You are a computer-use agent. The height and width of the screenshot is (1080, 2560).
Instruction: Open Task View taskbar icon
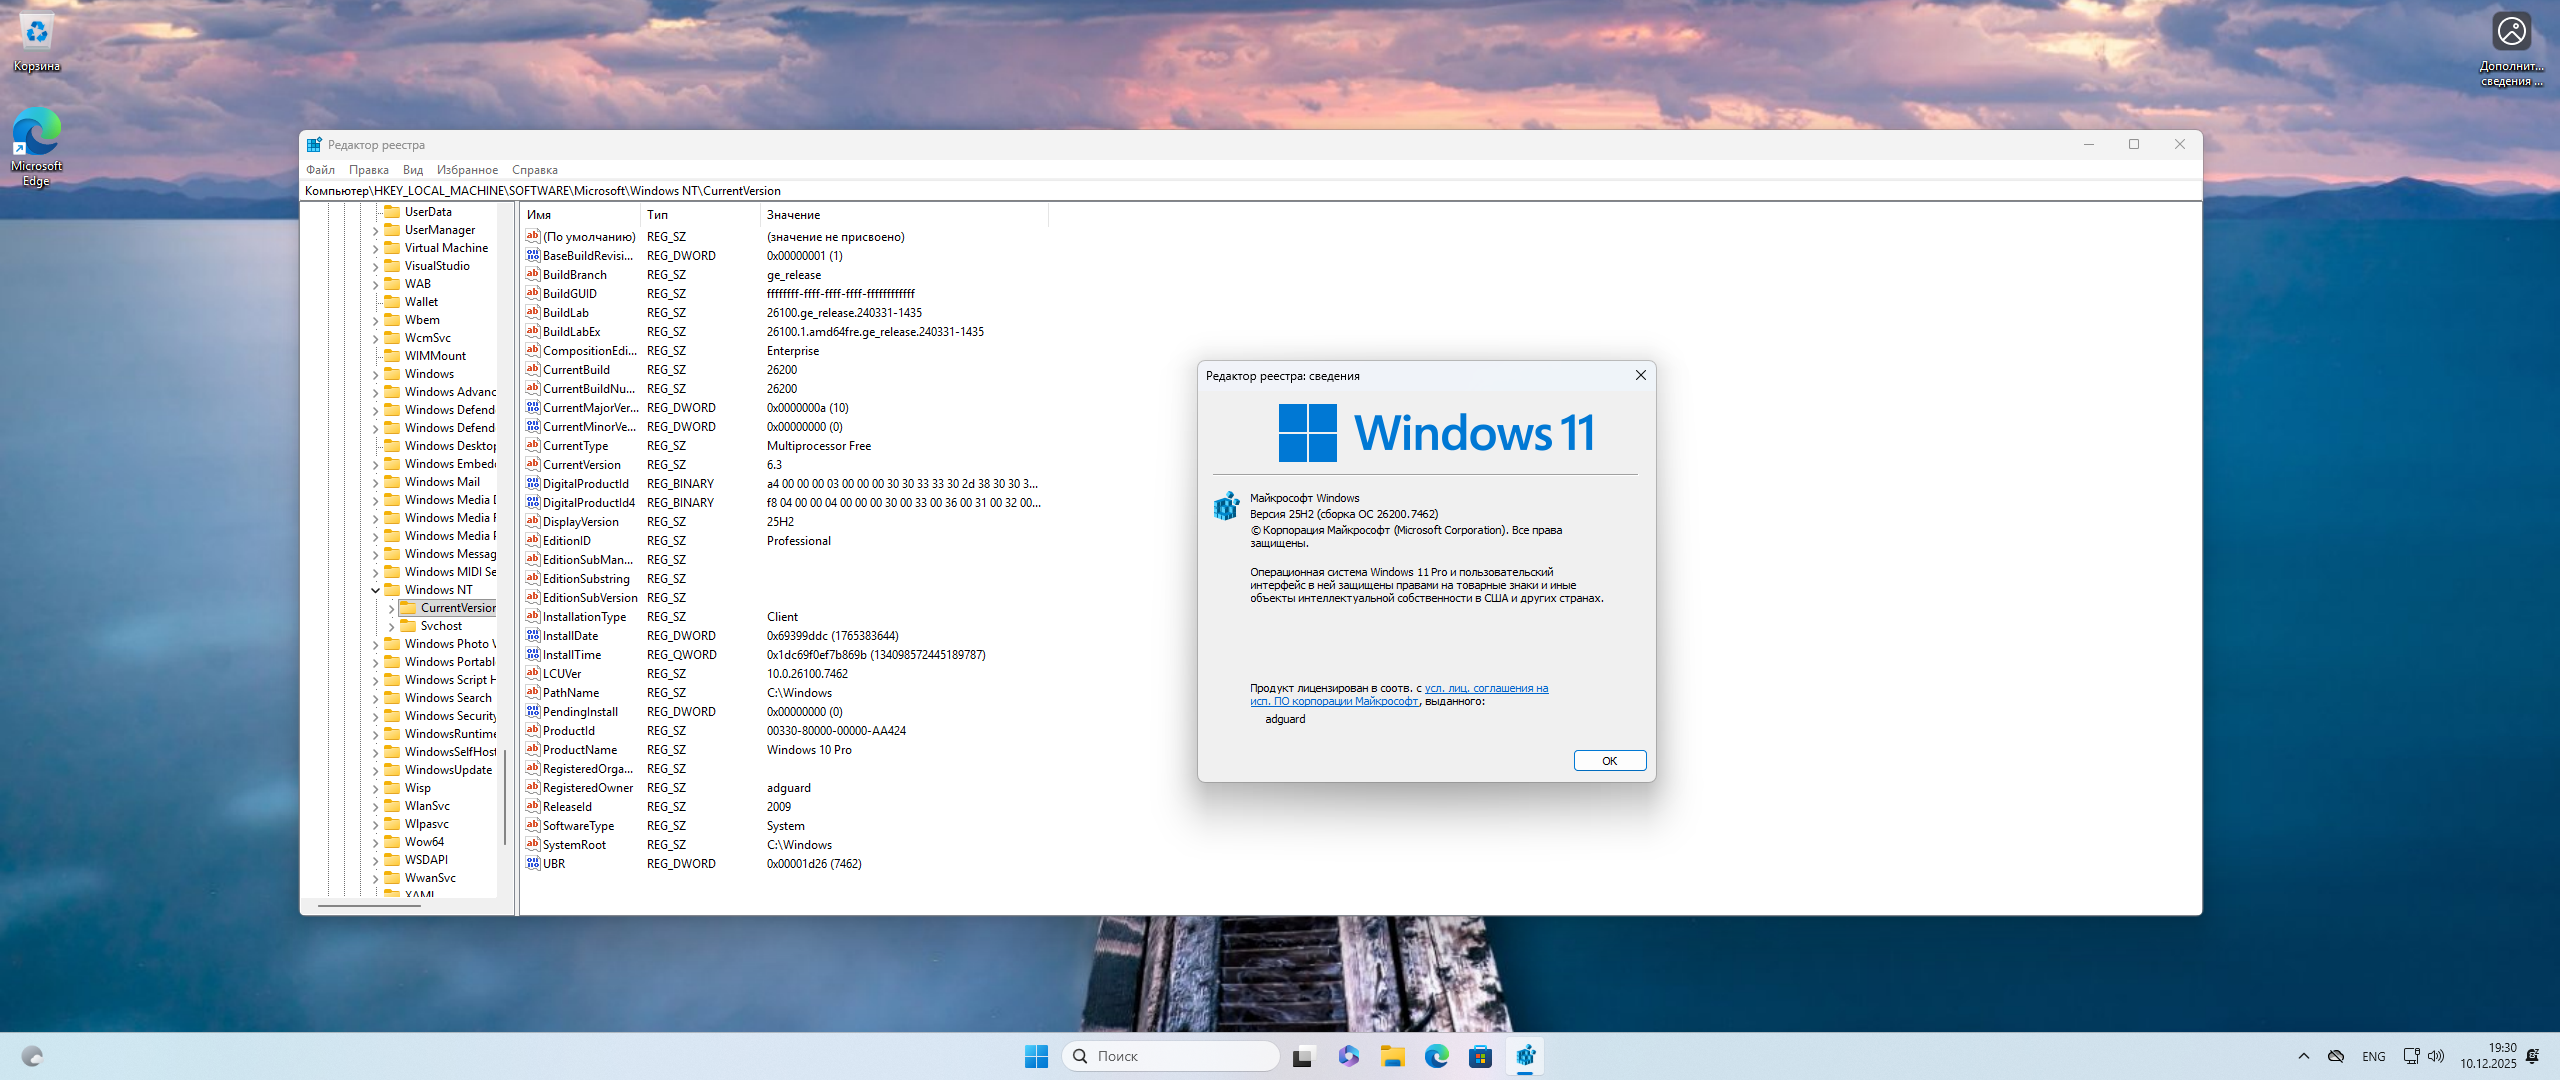coord(1302,1056)
